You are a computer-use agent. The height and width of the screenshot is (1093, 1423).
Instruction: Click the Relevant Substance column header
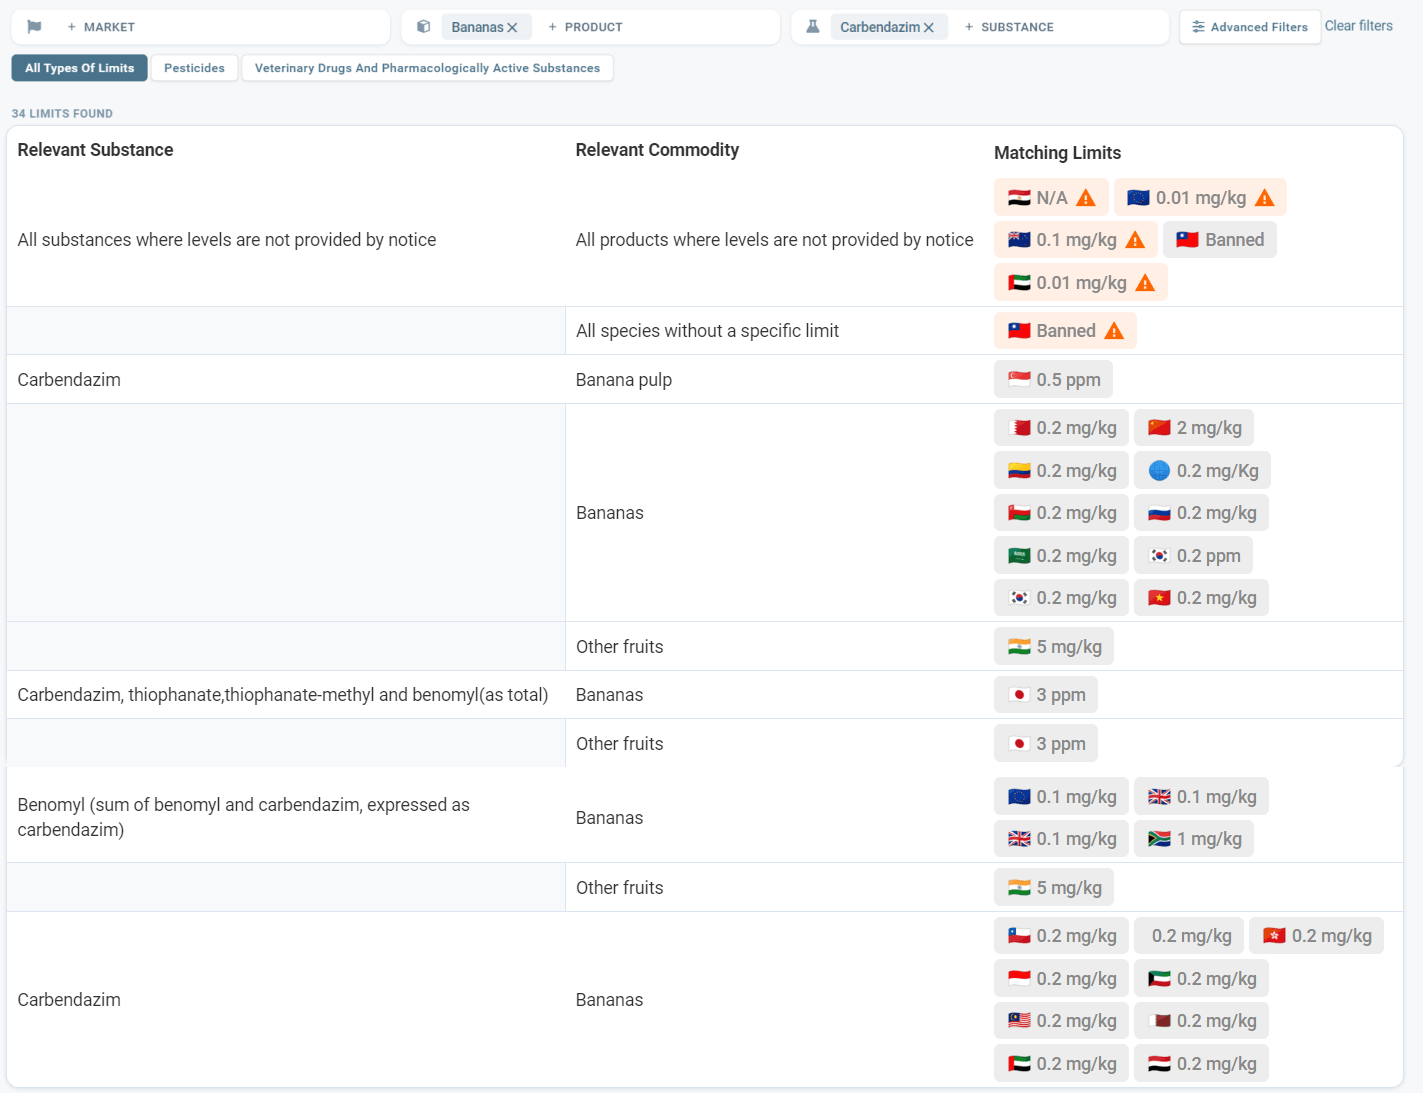coord(95,150)
